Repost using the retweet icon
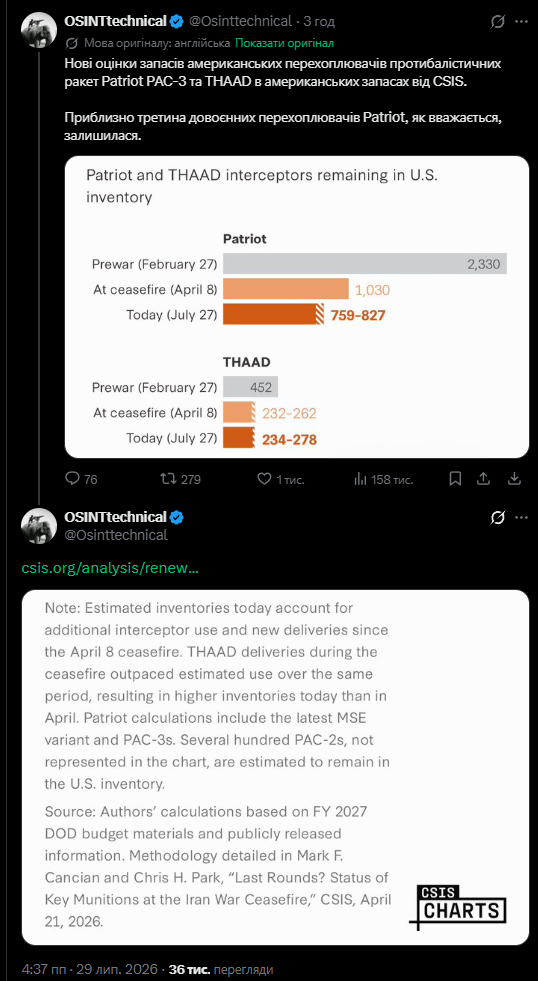This screenshot has width=538, height=981. [x=166, y=479]
